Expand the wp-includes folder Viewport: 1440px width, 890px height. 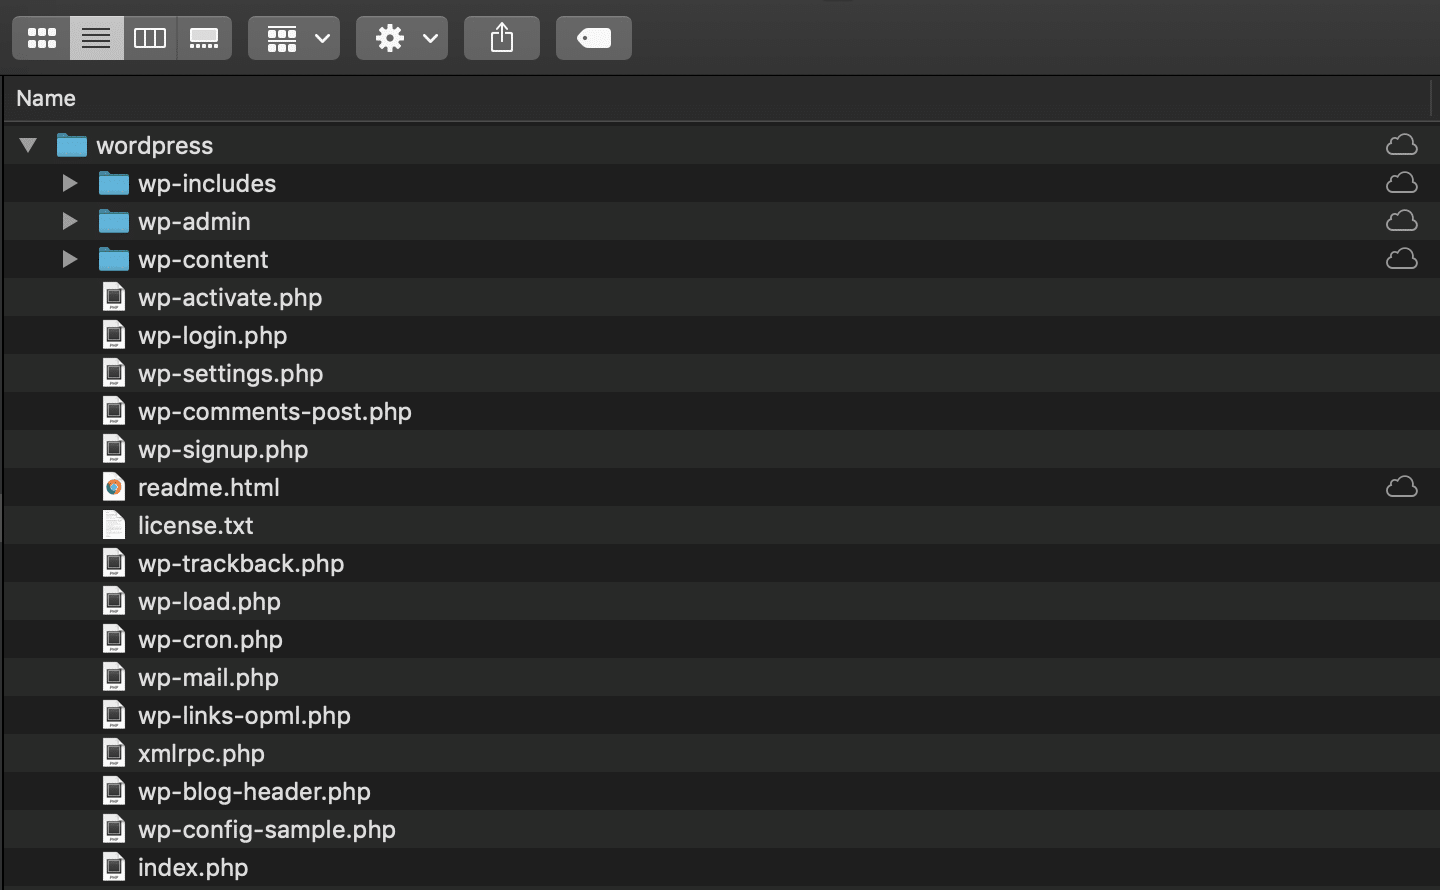pos(69,182)
